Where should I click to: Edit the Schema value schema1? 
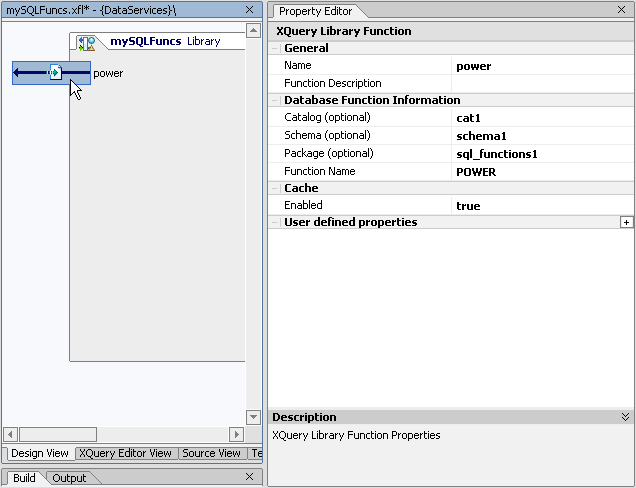tap(542, 135)
